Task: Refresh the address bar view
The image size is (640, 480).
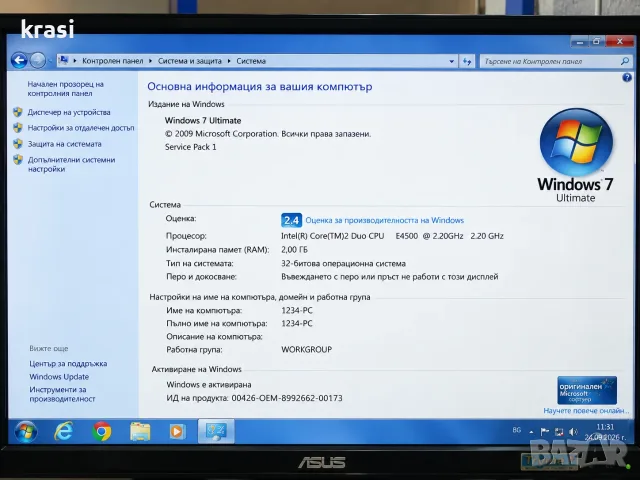Action: pyautogui.click(x=467, y=61)
